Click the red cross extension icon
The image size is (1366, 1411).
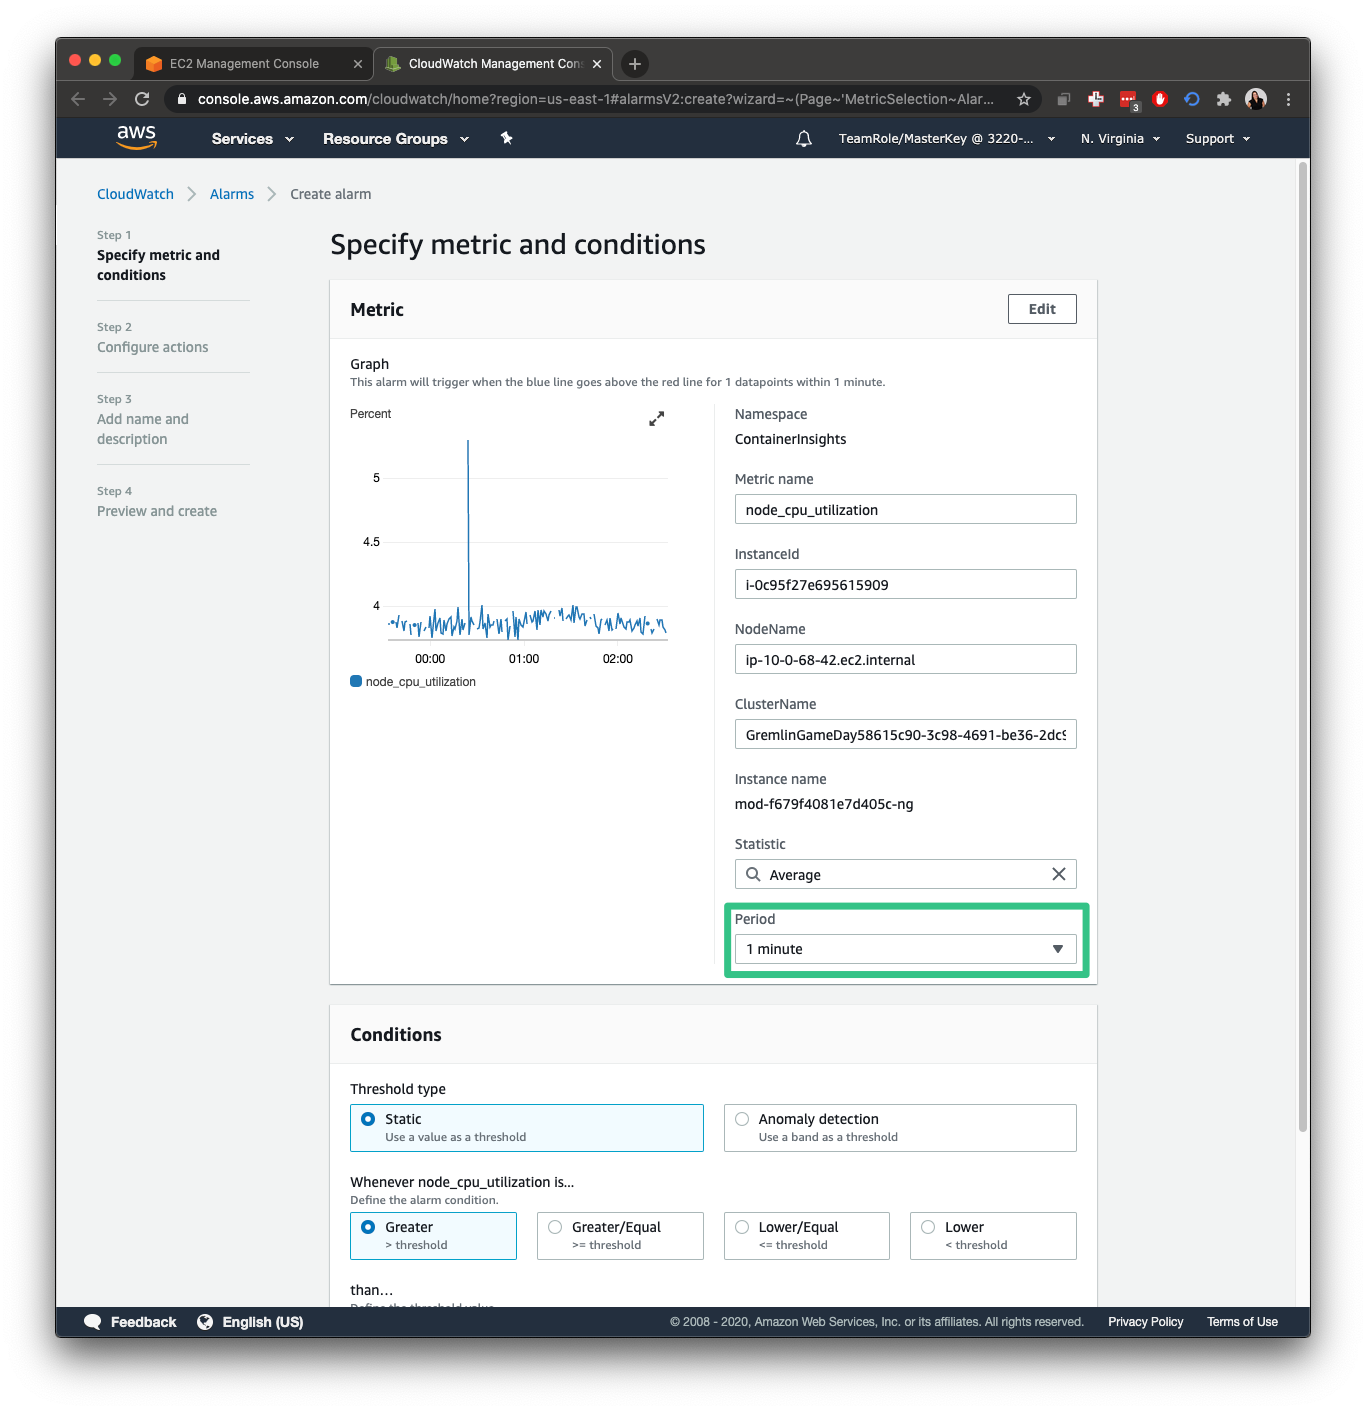pos(1096,99)
